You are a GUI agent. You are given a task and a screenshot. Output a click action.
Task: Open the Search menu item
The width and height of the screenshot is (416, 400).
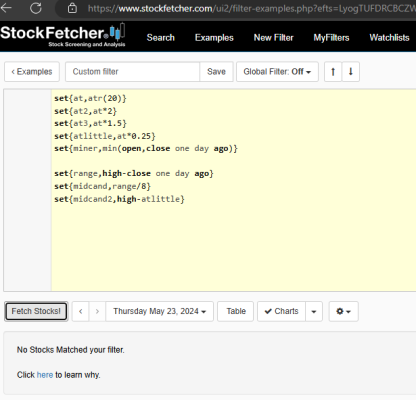[x=161, y=38]
